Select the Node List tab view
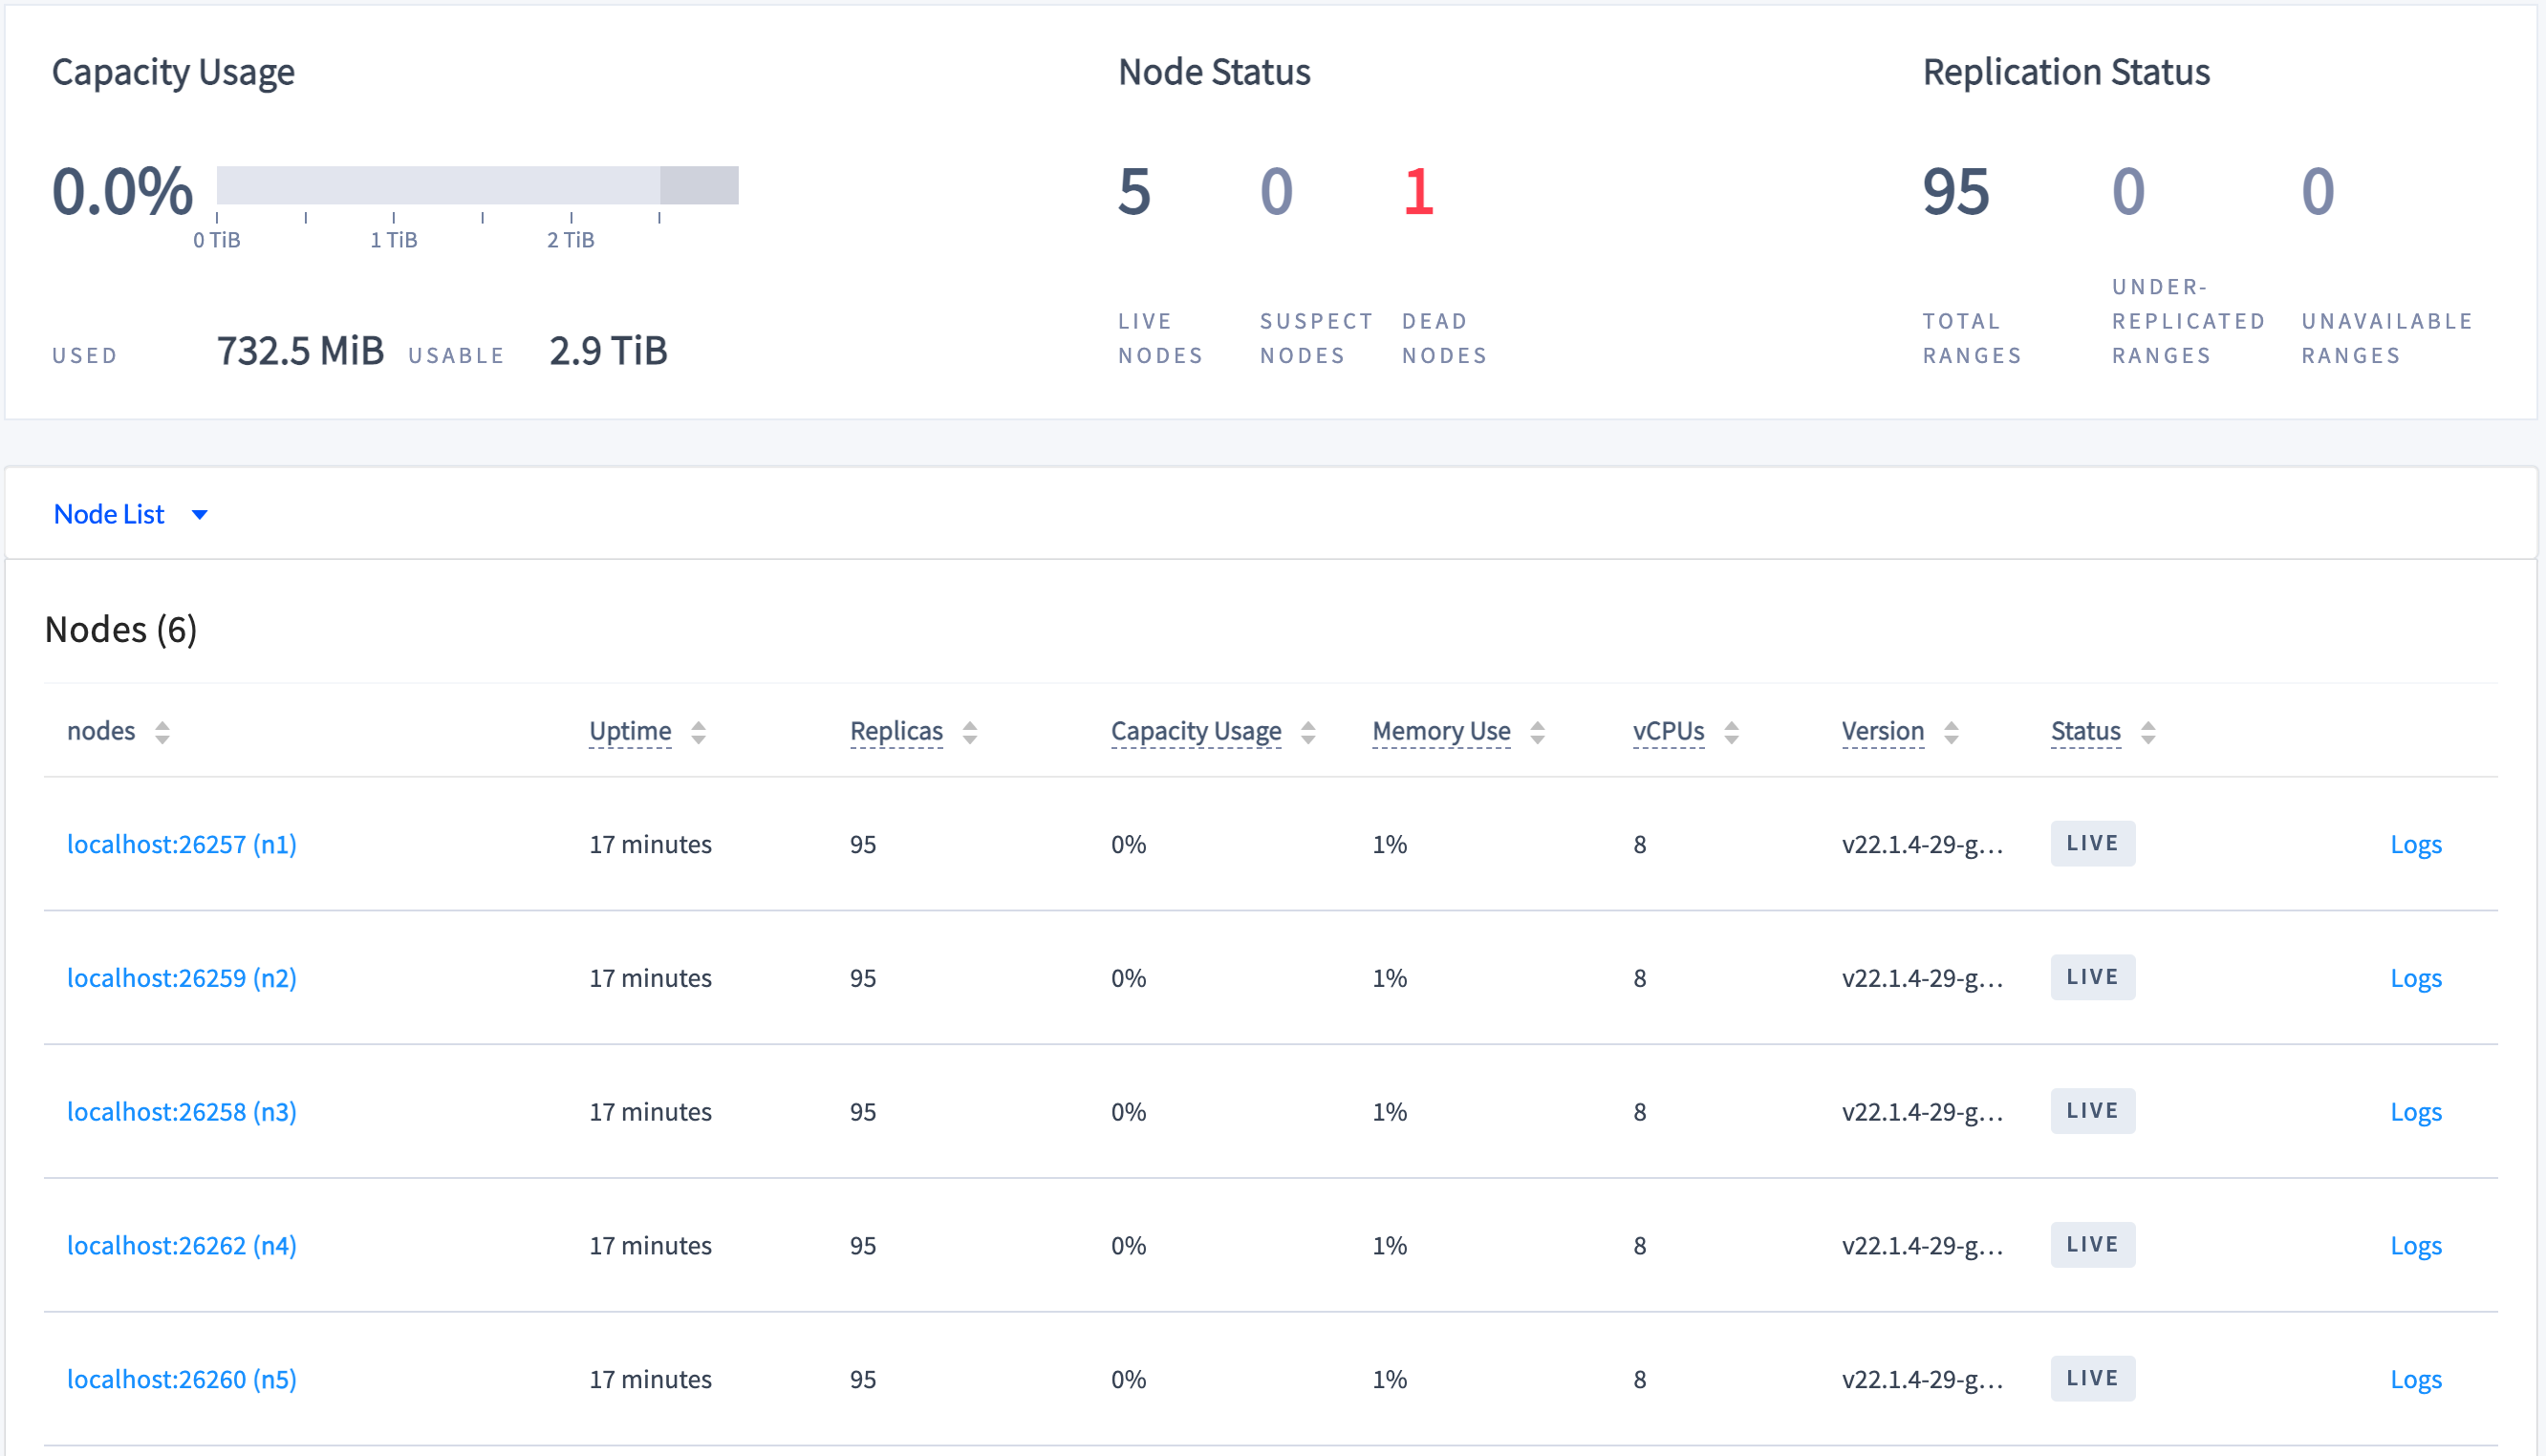 click(x=133, y=514)
